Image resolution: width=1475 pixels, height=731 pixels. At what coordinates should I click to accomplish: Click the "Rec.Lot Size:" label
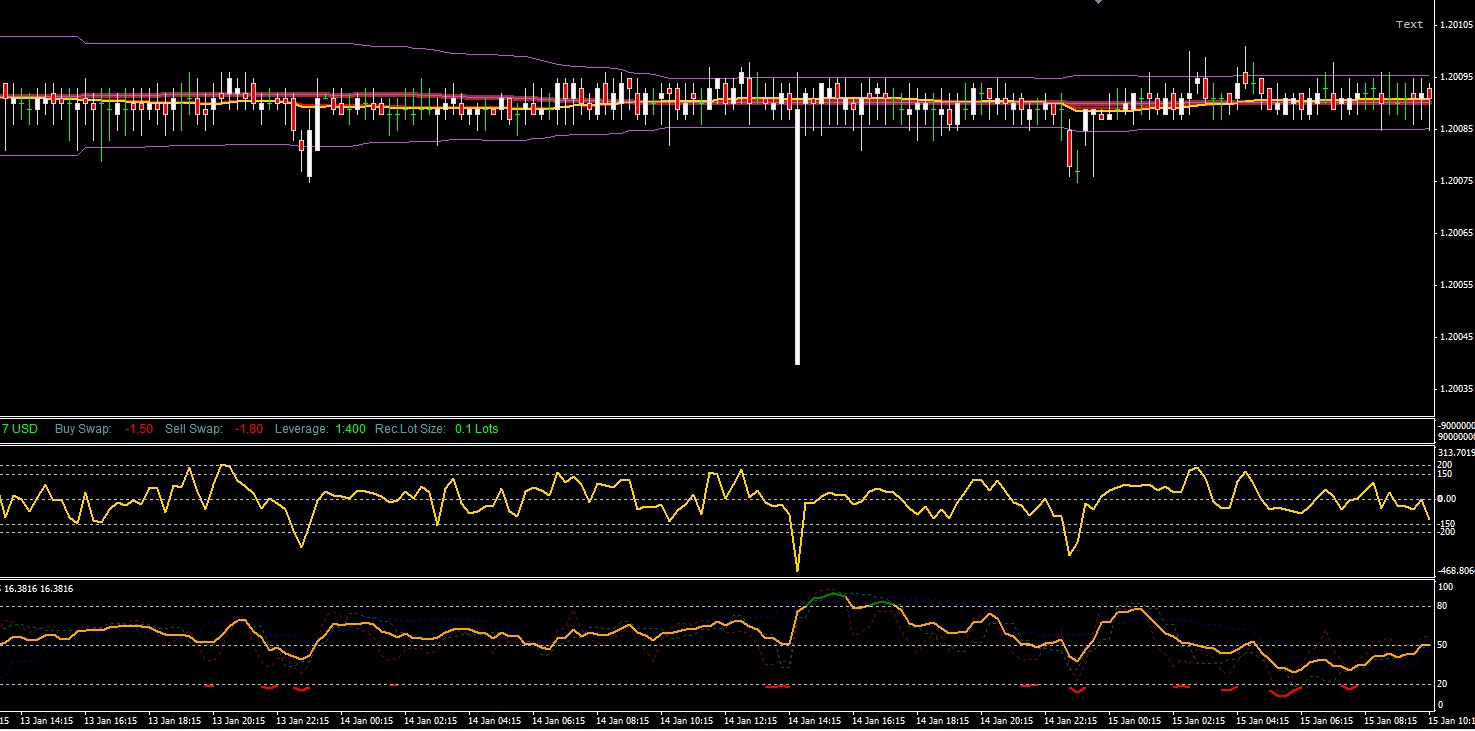point(410,429)
